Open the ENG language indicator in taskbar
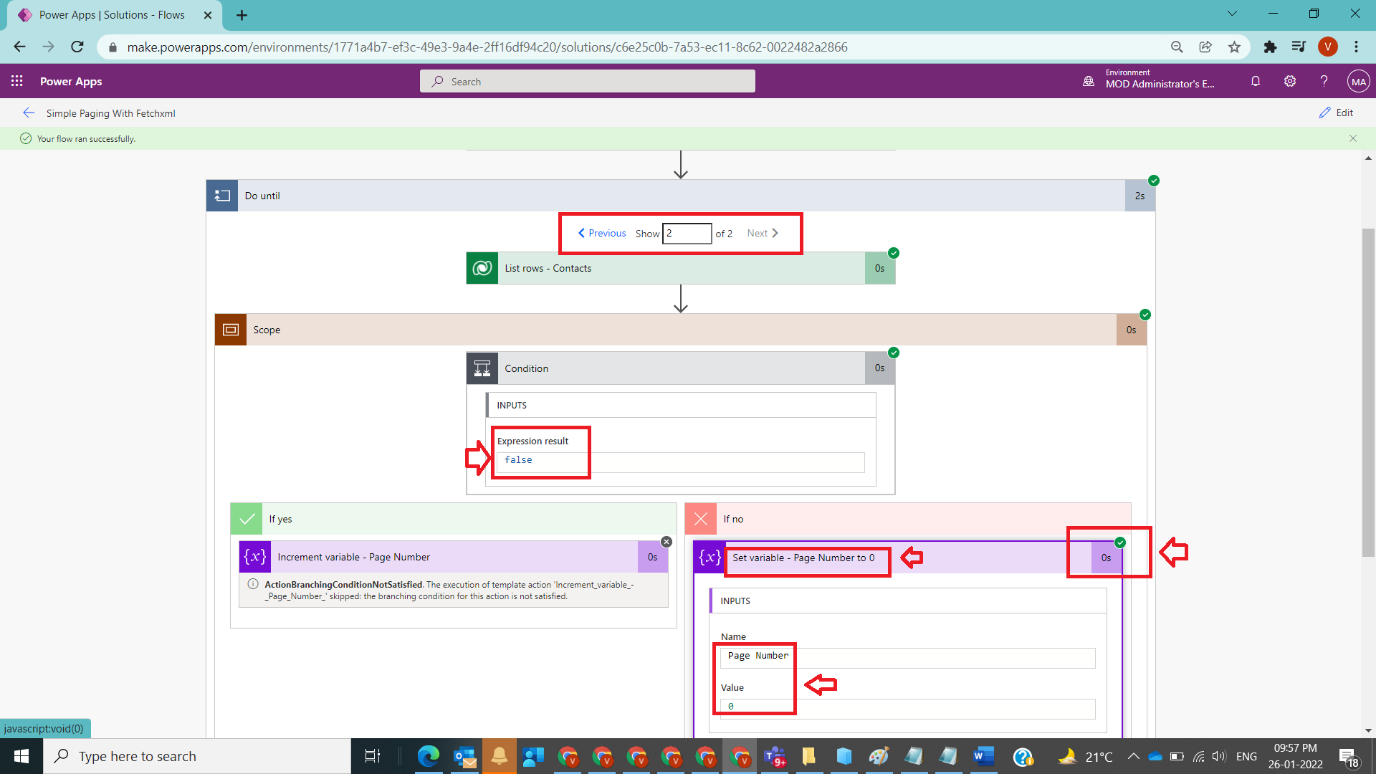Image resolution: width=1376 pixels, height=774 pixels. coord(1246,756)
